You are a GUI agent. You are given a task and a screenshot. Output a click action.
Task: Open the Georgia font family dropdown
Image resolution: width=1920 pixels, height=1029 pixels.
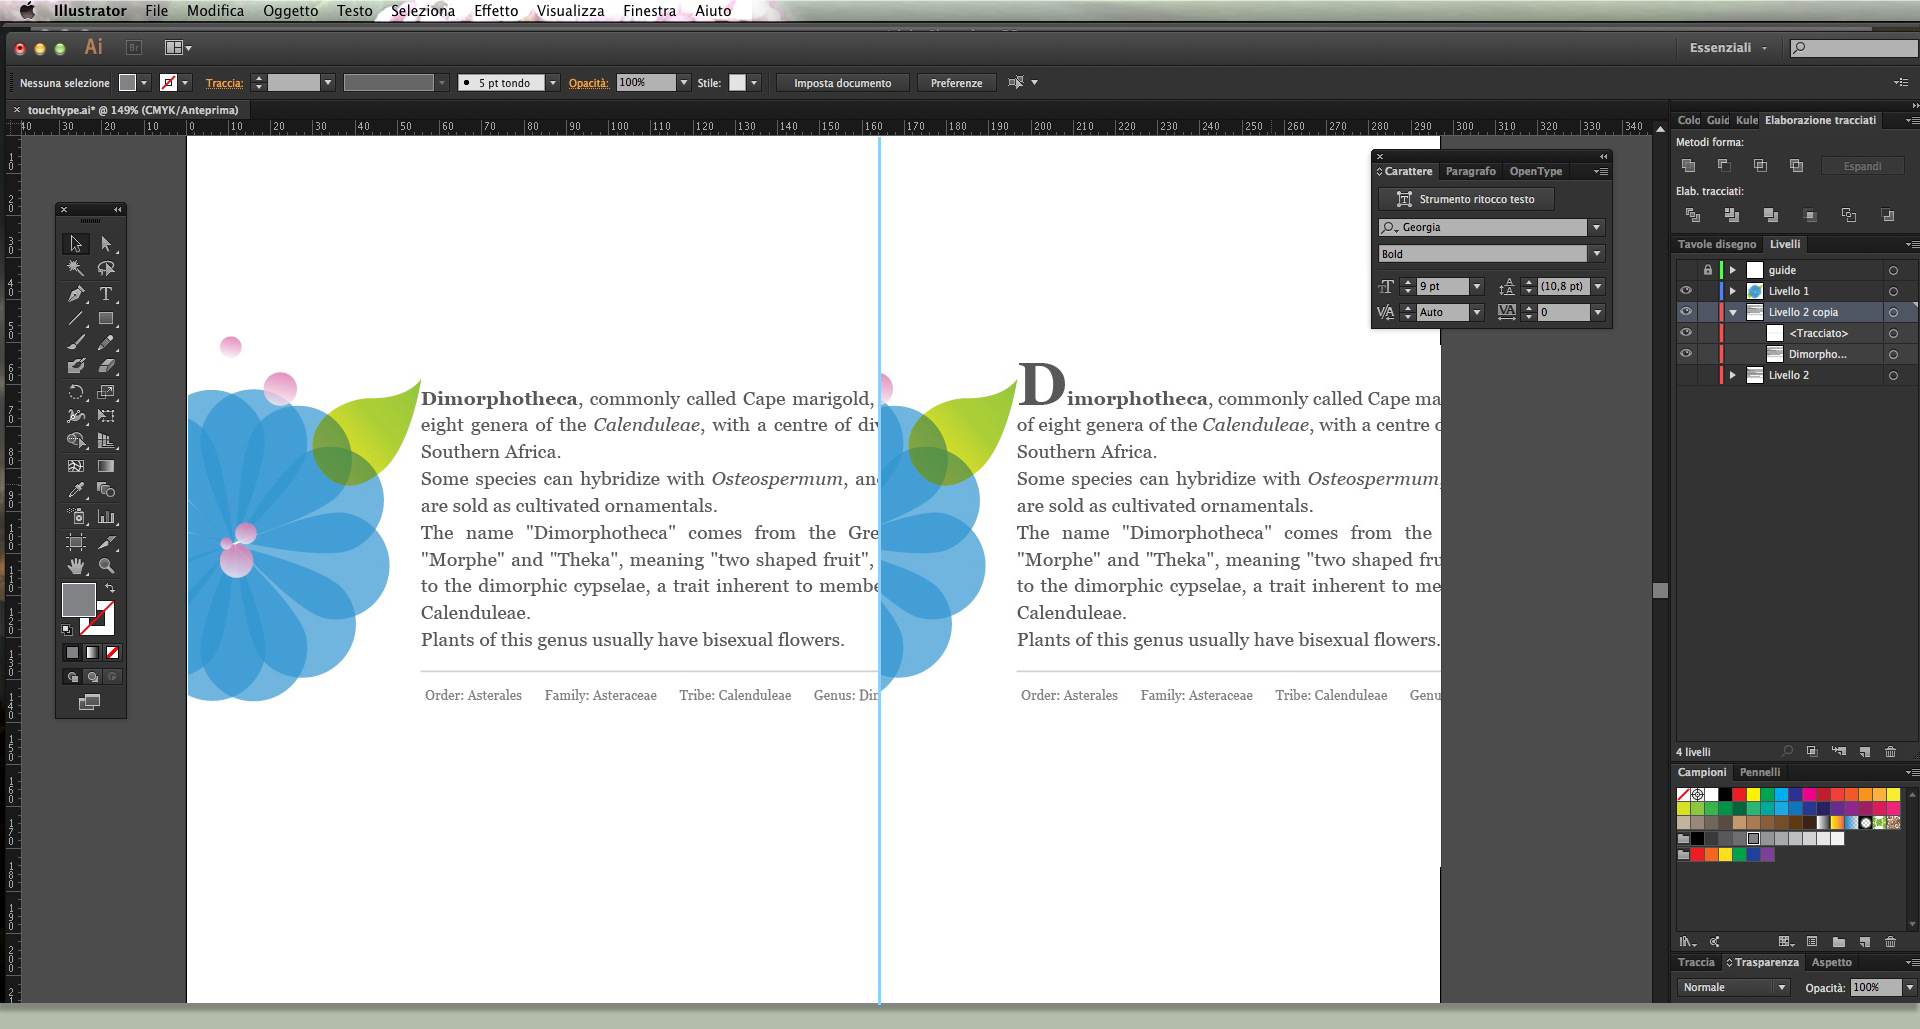click(x=1596, y=228)
